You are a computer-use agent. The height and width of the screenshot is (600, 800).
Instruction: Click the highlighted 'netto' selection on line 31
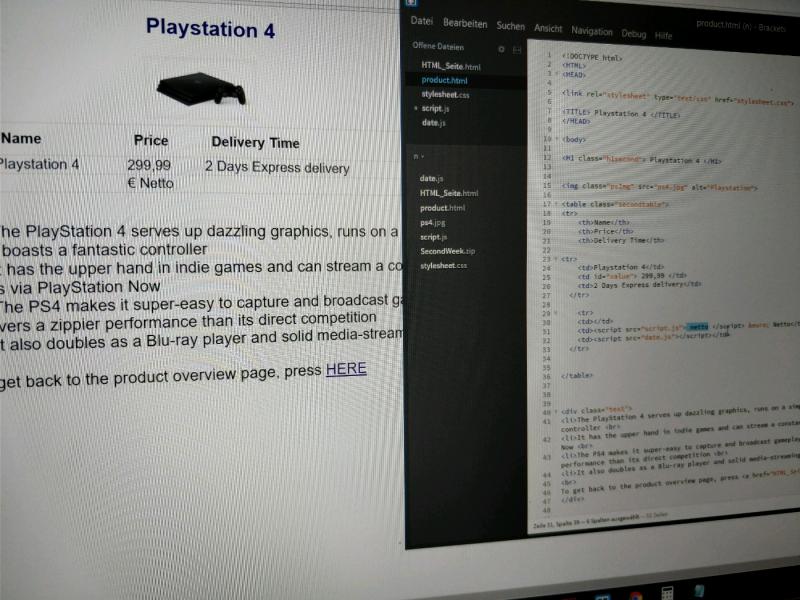698,327
